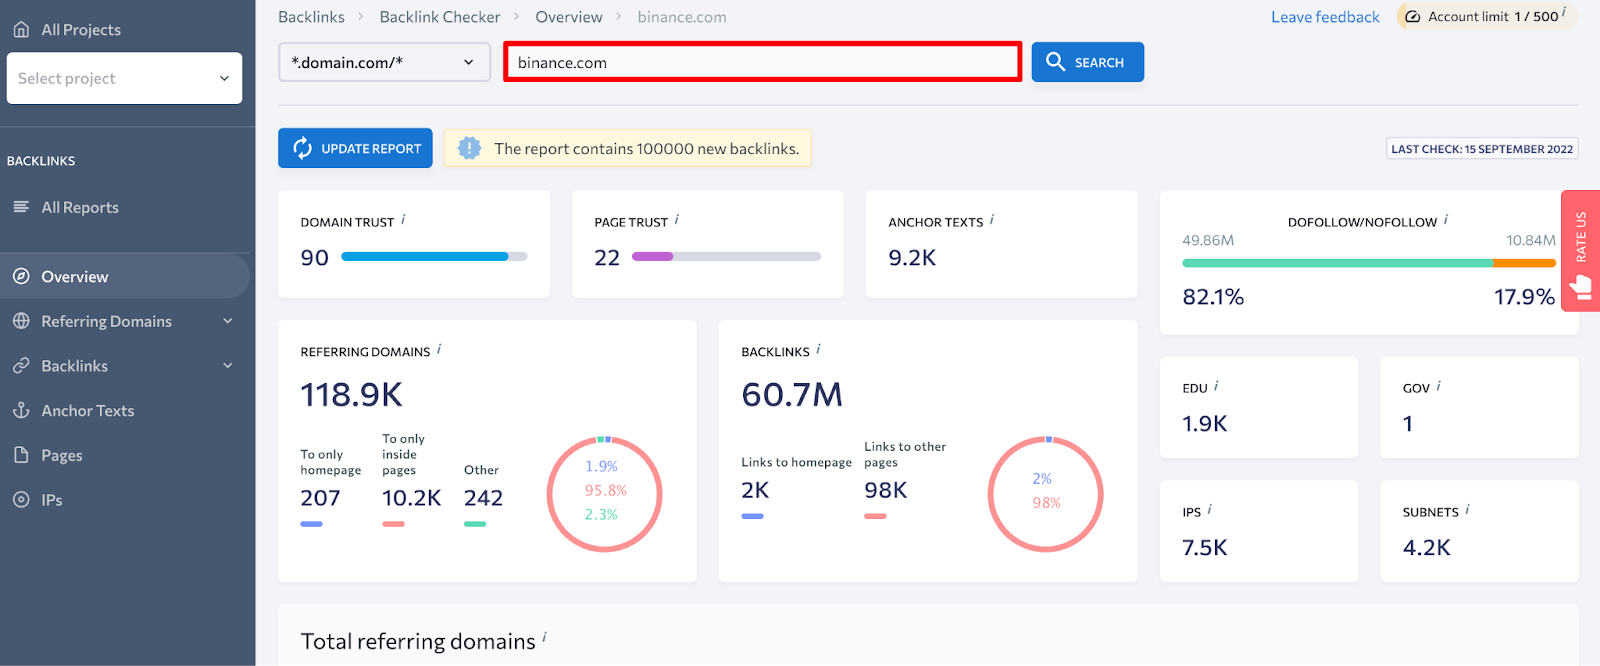Open info tooltip next to Total referring domains
Viewport: 1600px width, 666px height.
point(545,637)
